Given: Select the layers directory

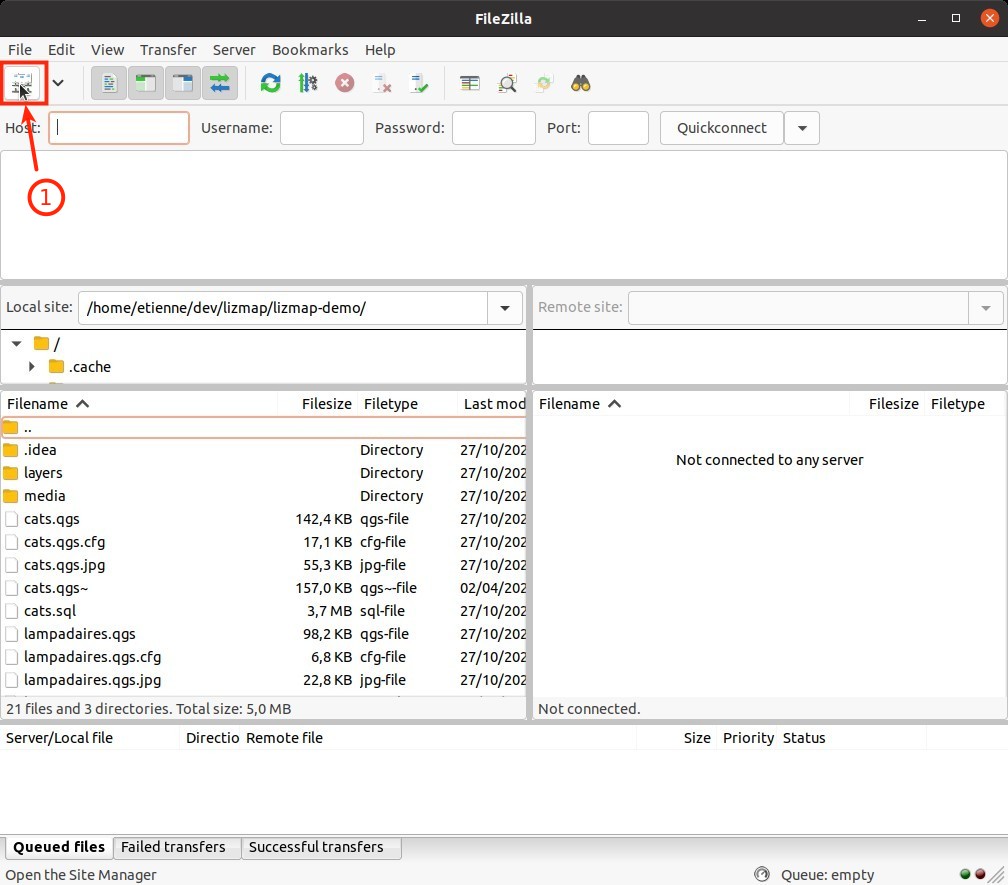Looking at the screenshot, I should (264, 473).
